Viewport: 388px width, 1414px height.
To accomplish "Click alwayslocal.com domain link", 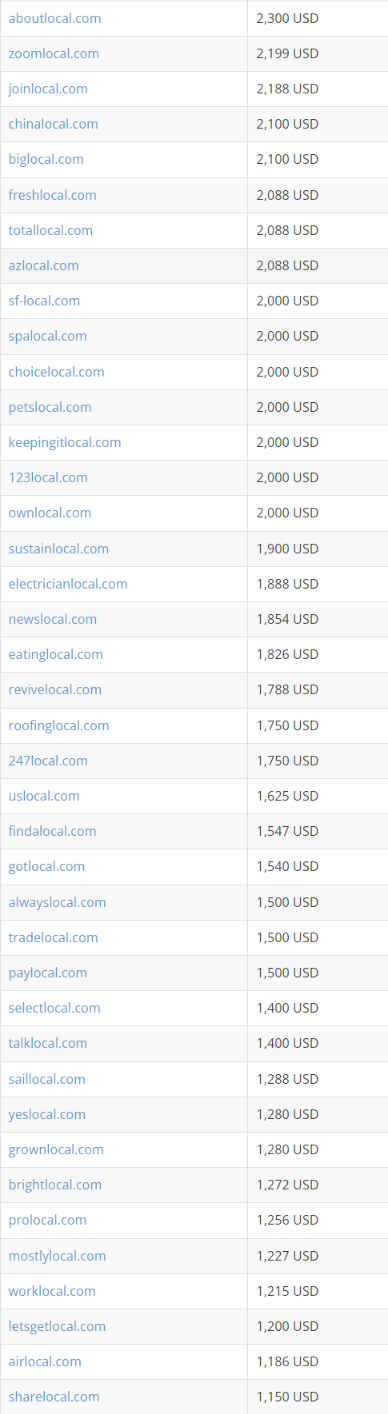I will coord(57,902).
